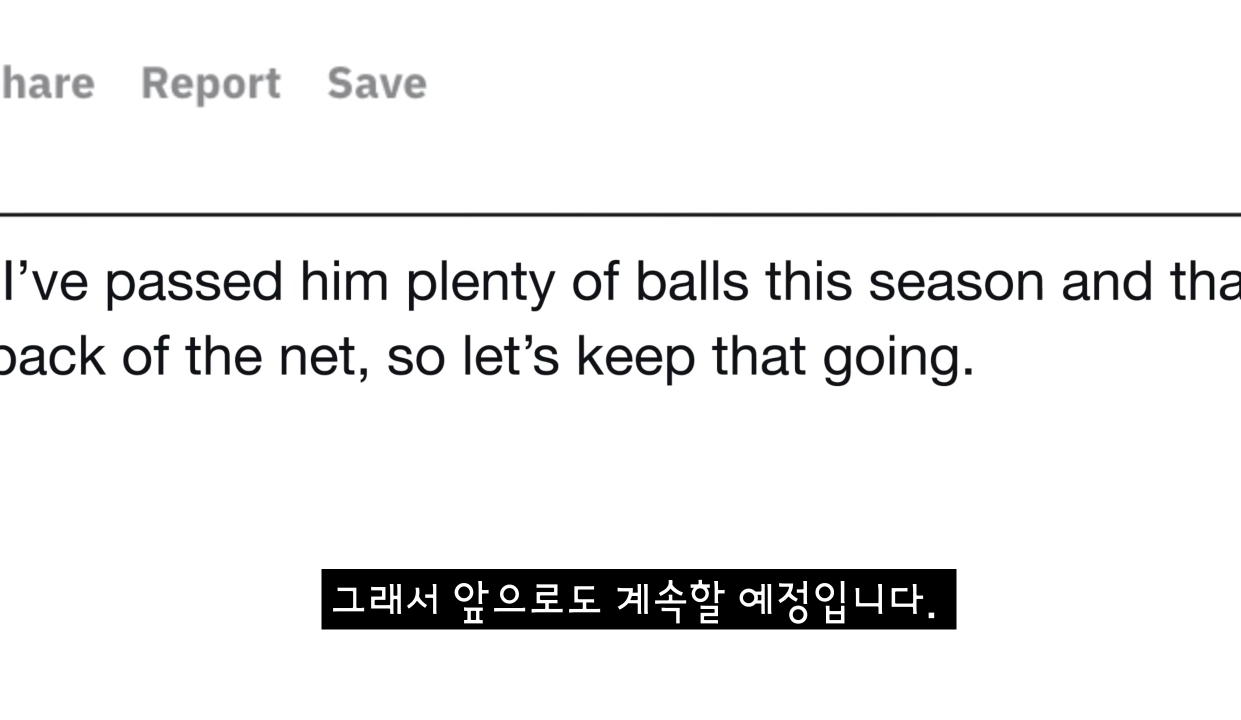Click the Korean subtitle caption box
The width and height of the screenshot is (1241, 720).
click(638, 599)
